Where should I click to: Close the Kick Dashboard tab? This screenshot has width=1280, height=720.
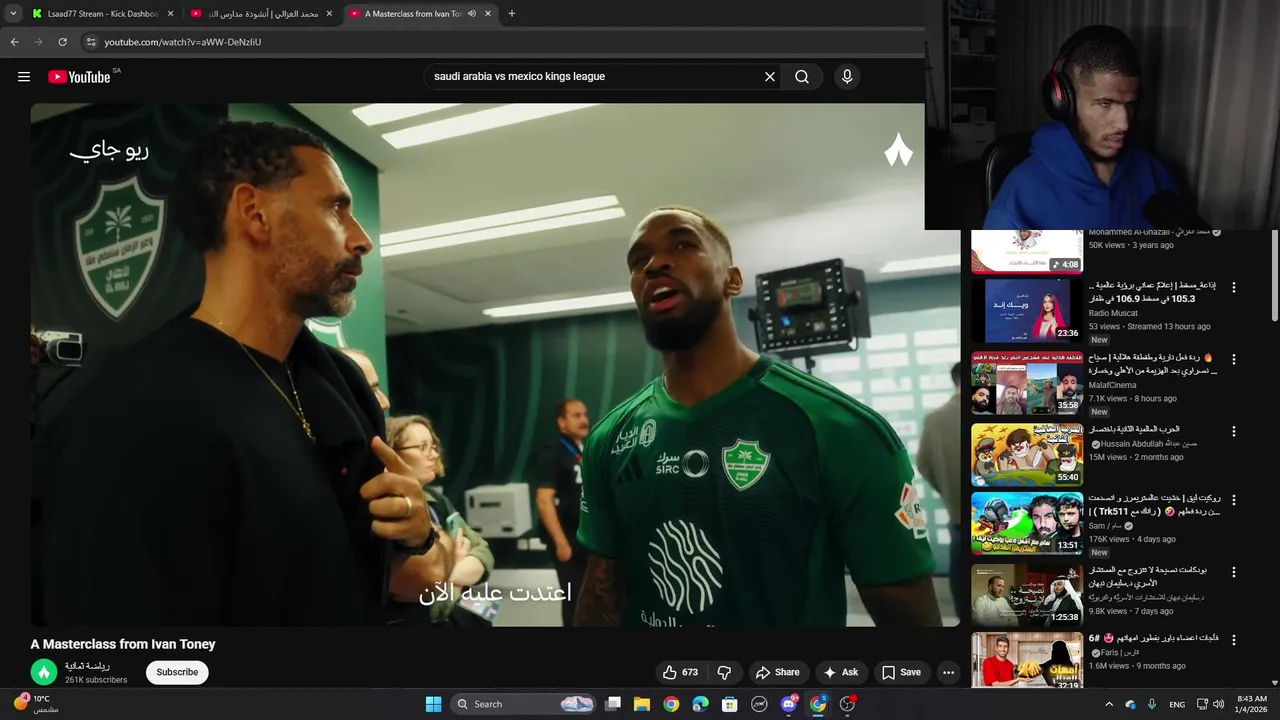tap(170, 14)
